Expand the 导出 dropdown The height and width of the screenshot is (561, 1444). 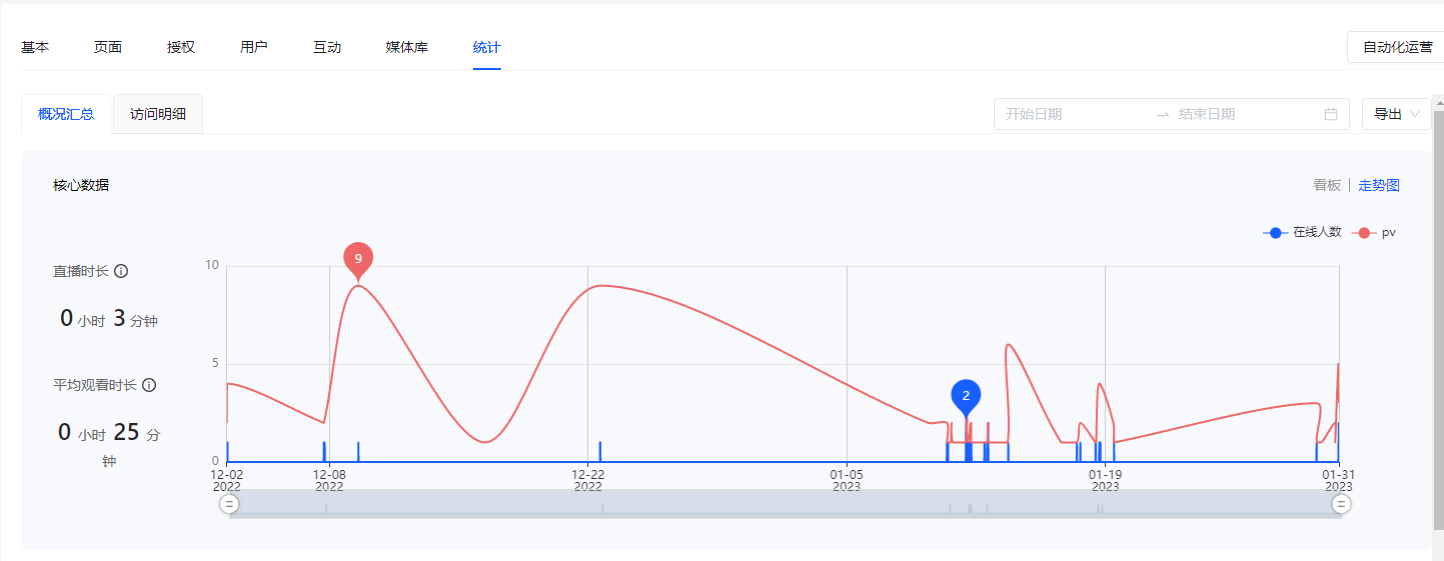1397,114
